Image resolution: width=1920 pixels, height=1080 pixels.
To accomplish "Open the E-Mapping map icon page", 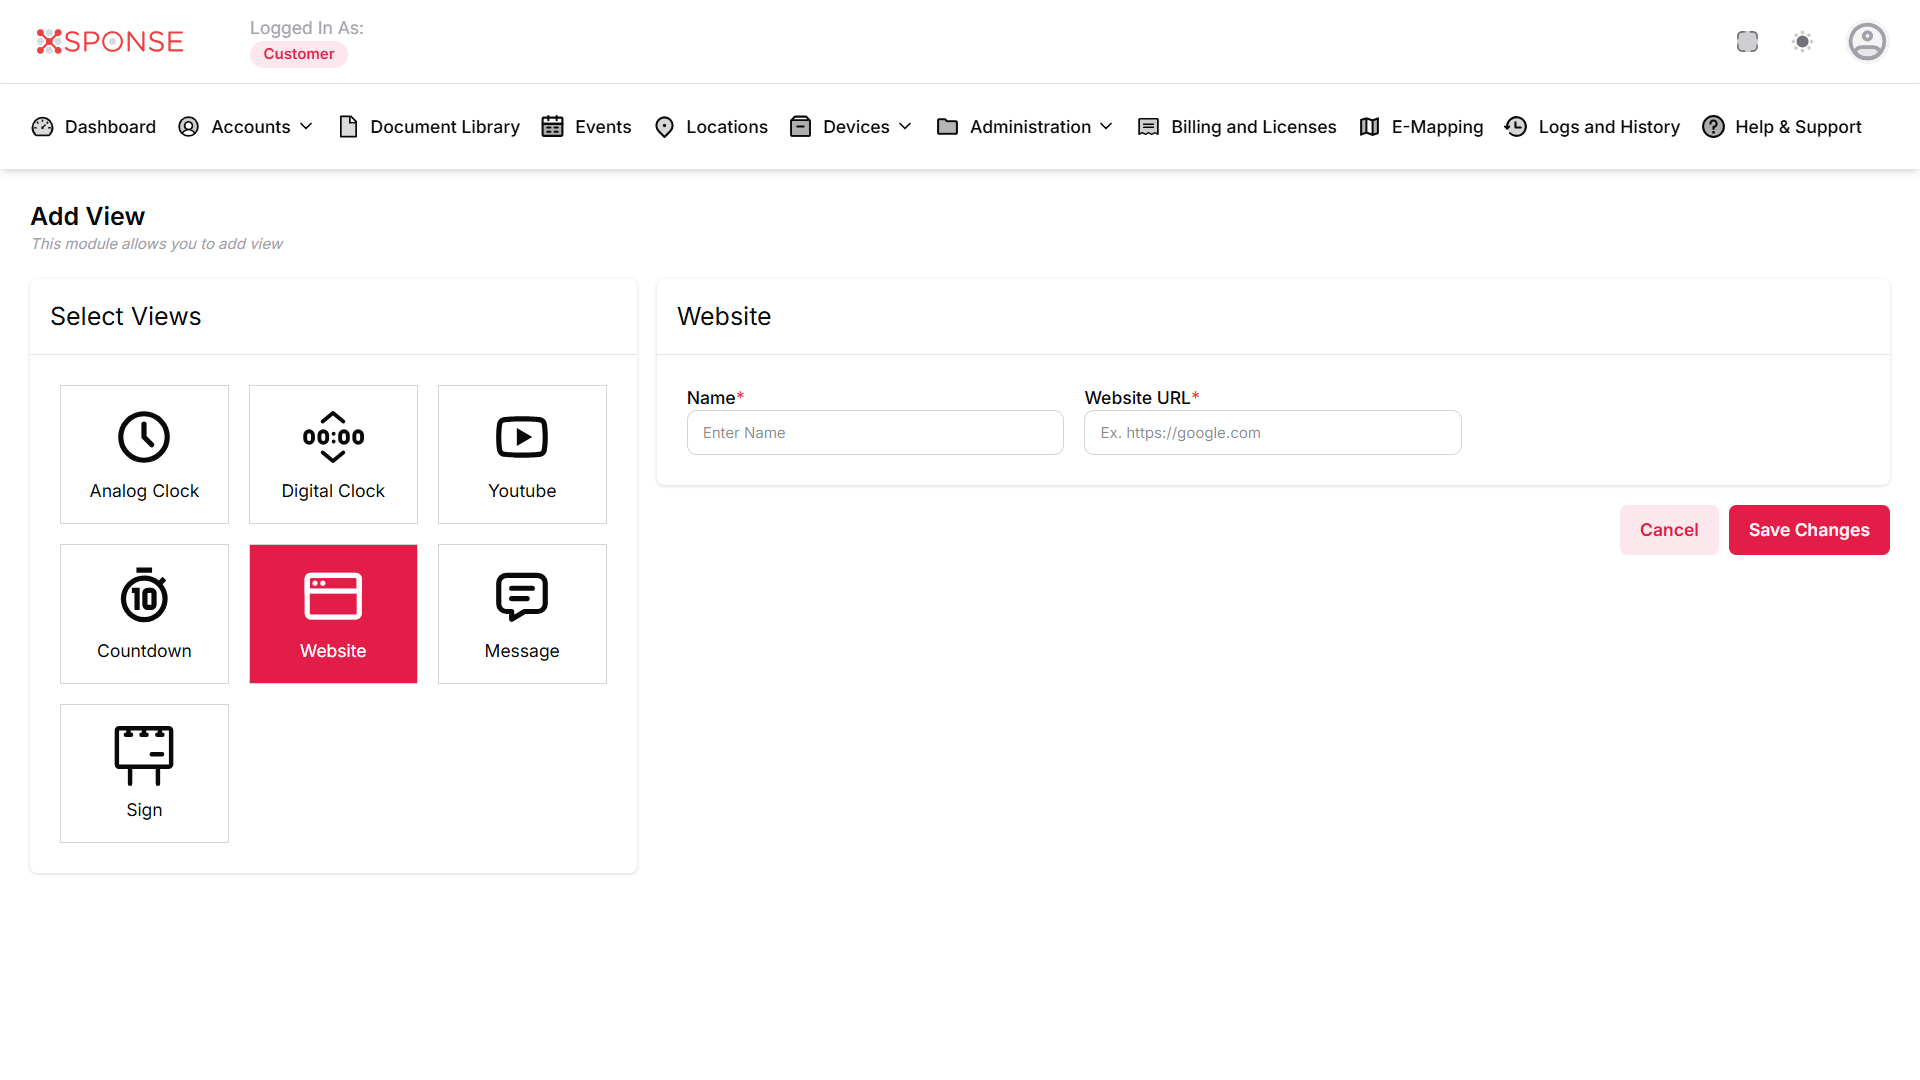I will (x=1421, y=127).
